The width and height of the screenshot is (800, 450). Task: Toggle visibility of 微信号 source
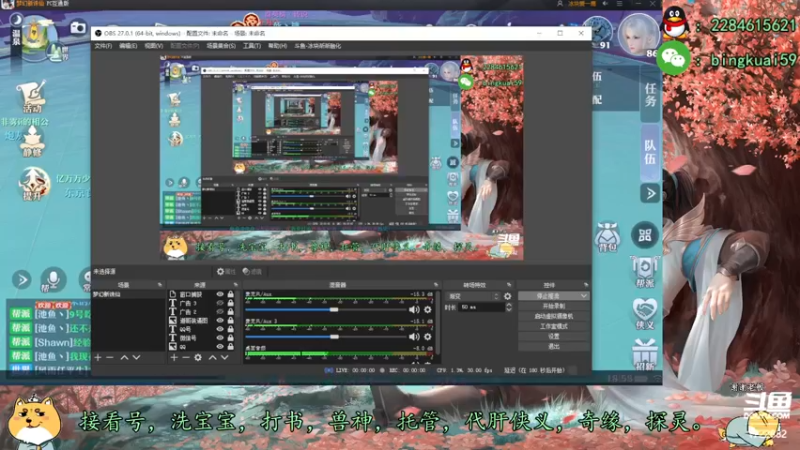[x=220, y=338]
